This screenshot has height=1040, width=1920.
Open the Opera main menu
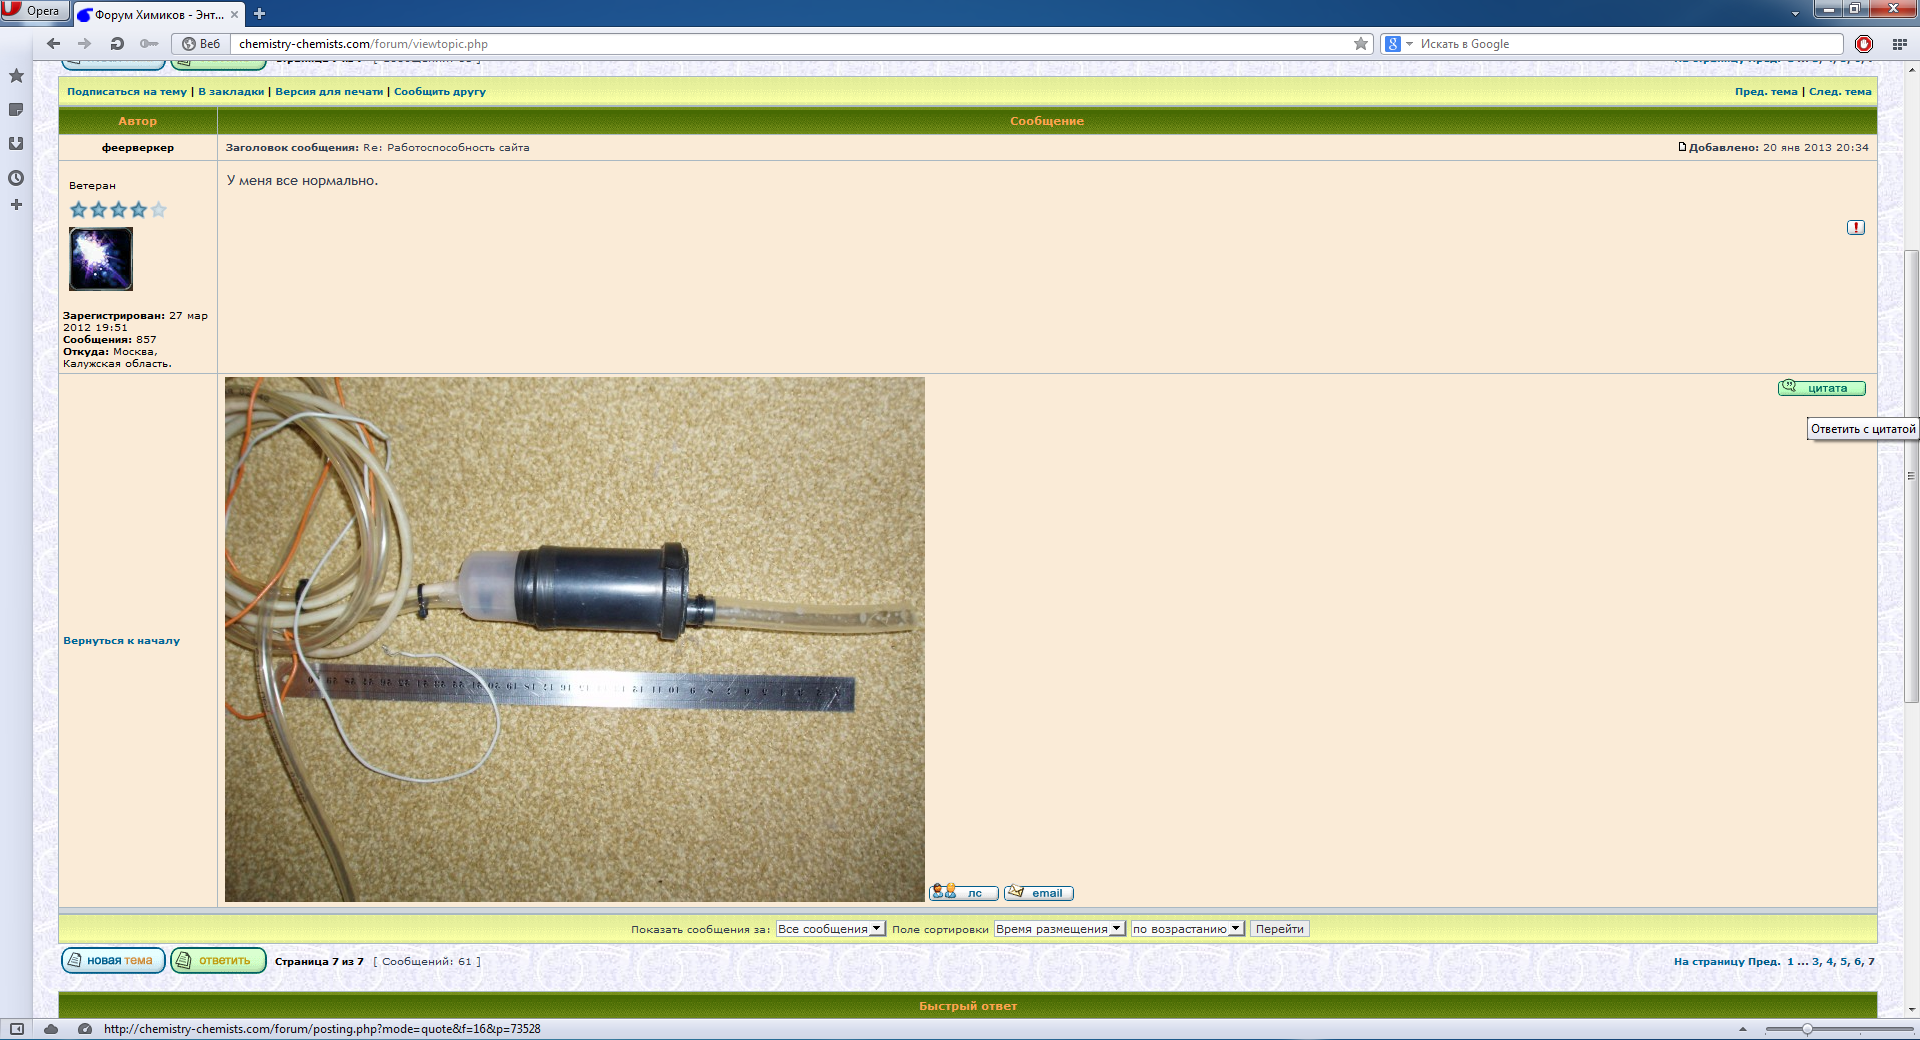(34, 11)
